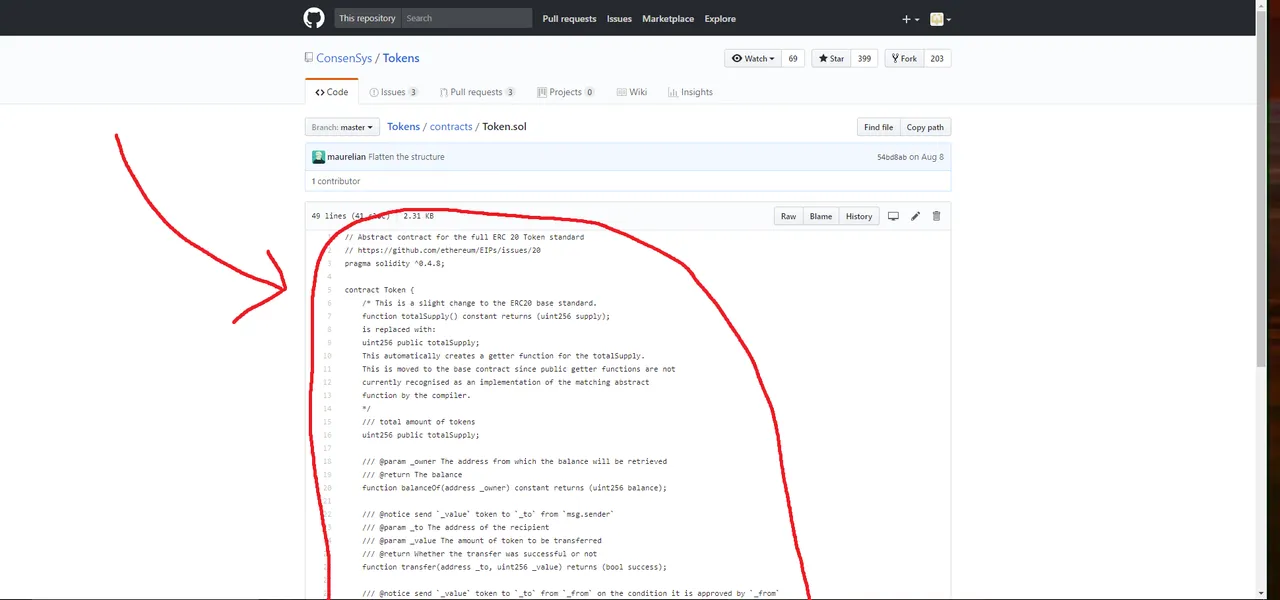
Task: Click the ethereum EIPs URL comment line
Action: [443, 250]
